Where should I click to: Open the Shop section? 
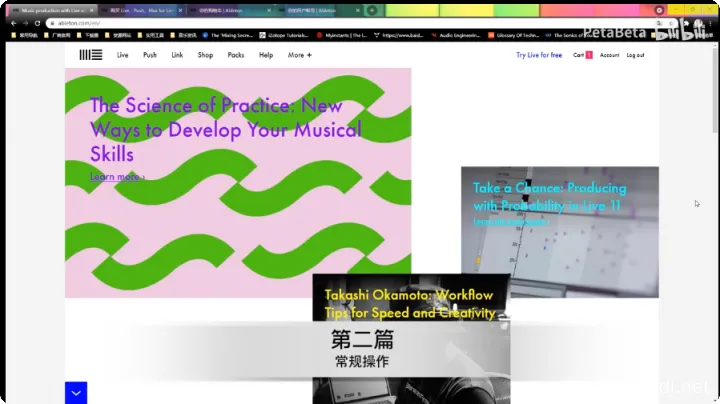click(x=205, y=55)
